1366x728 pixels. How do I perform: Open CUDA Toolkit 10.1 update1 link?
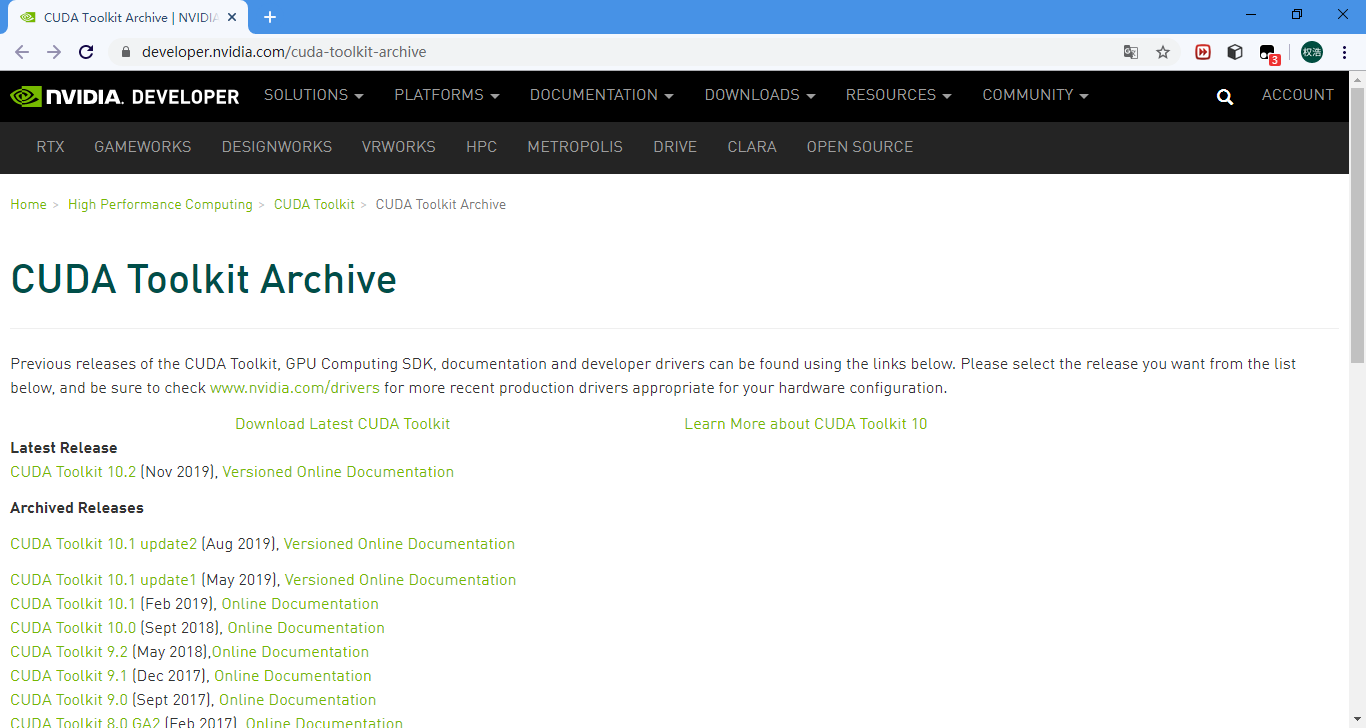pyautogui.click(x=104, y=580)
